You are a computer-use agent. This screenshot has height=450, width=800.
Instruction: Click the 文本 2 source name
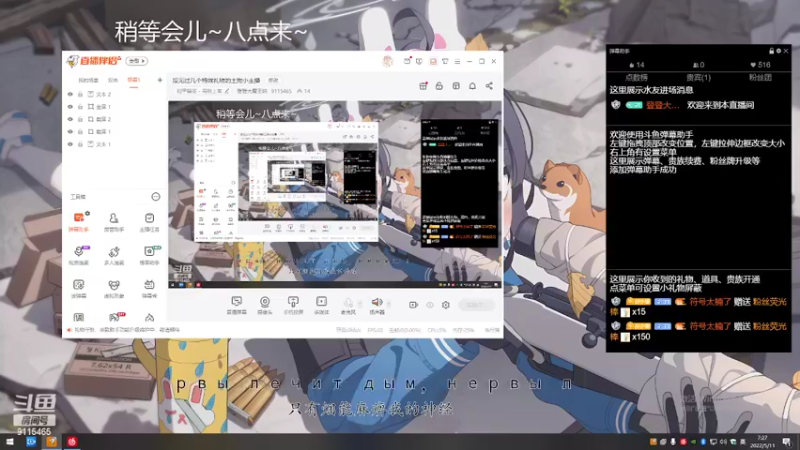pyautogui.click(x=103, y=94)
